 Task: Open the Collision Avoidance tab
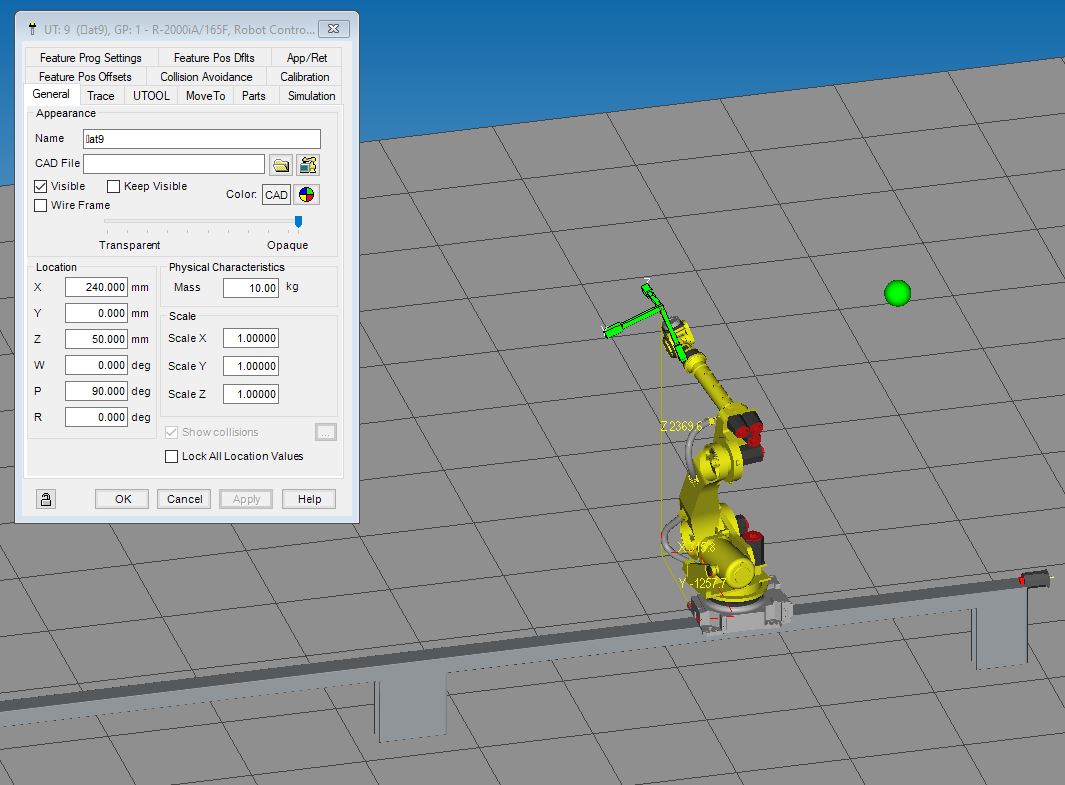click(x=206, y=77)
